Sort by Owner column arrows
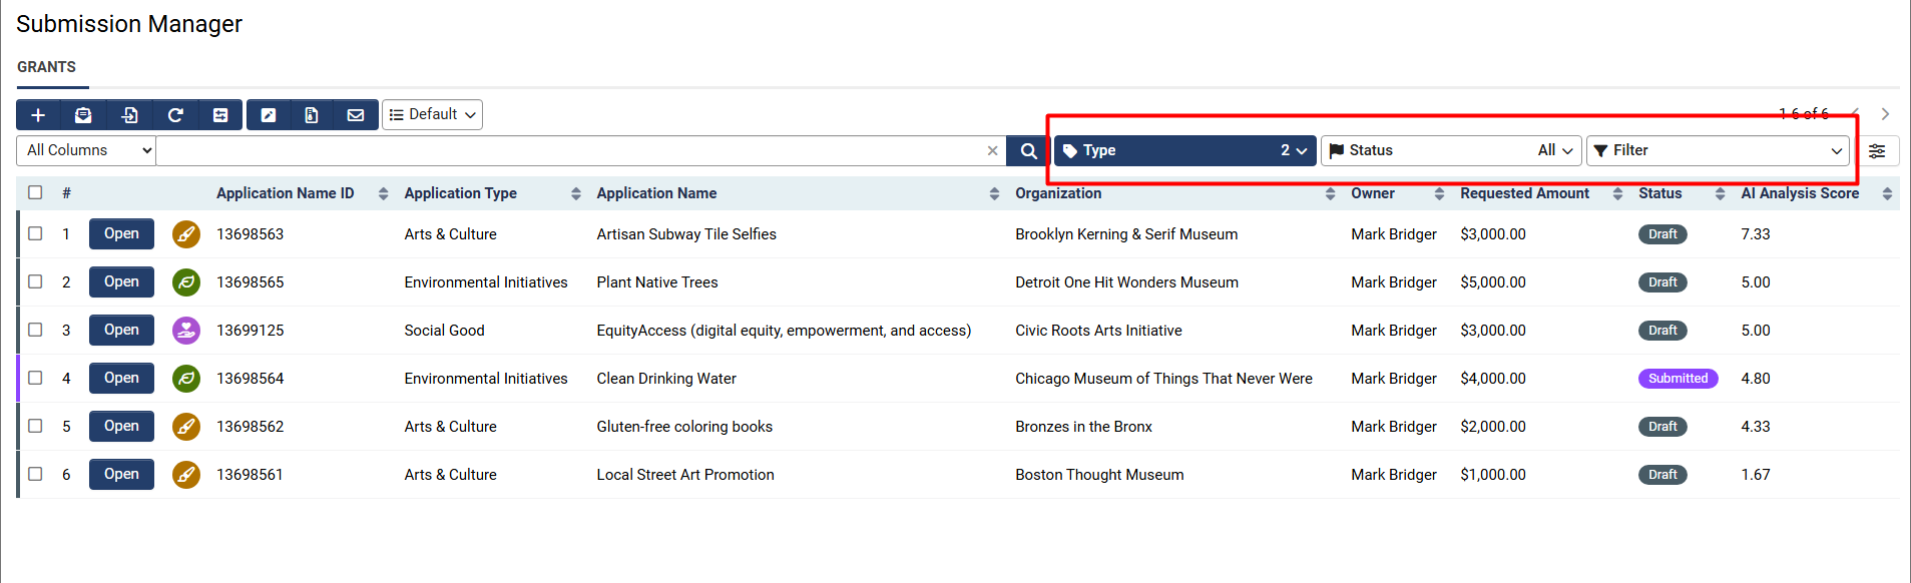Viewport: 1911px width, 583px height. pyautogui.click(x=1439, y=194)
